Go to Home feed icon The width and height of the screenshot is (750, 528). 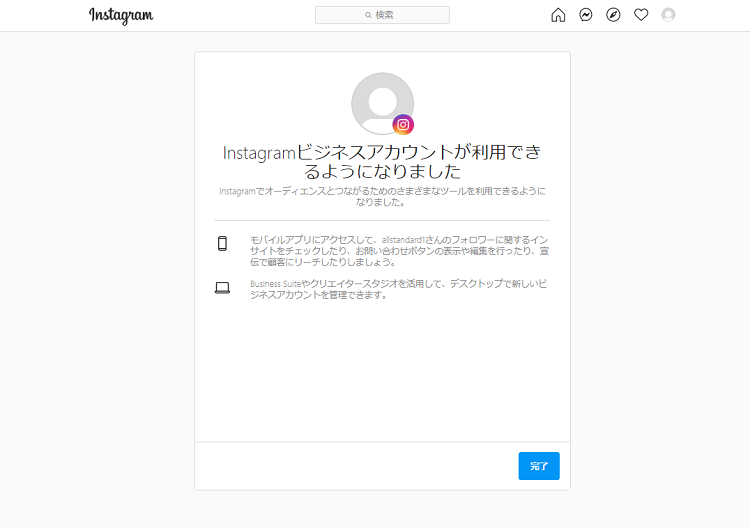558,15
